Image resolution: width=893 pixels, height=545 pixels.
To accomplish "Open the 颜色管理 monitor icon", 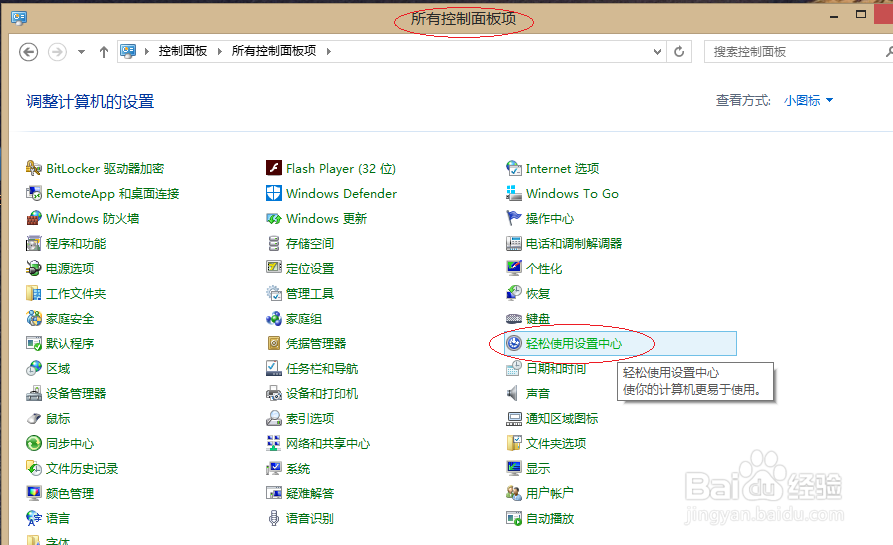I will (x=34, y=493).
